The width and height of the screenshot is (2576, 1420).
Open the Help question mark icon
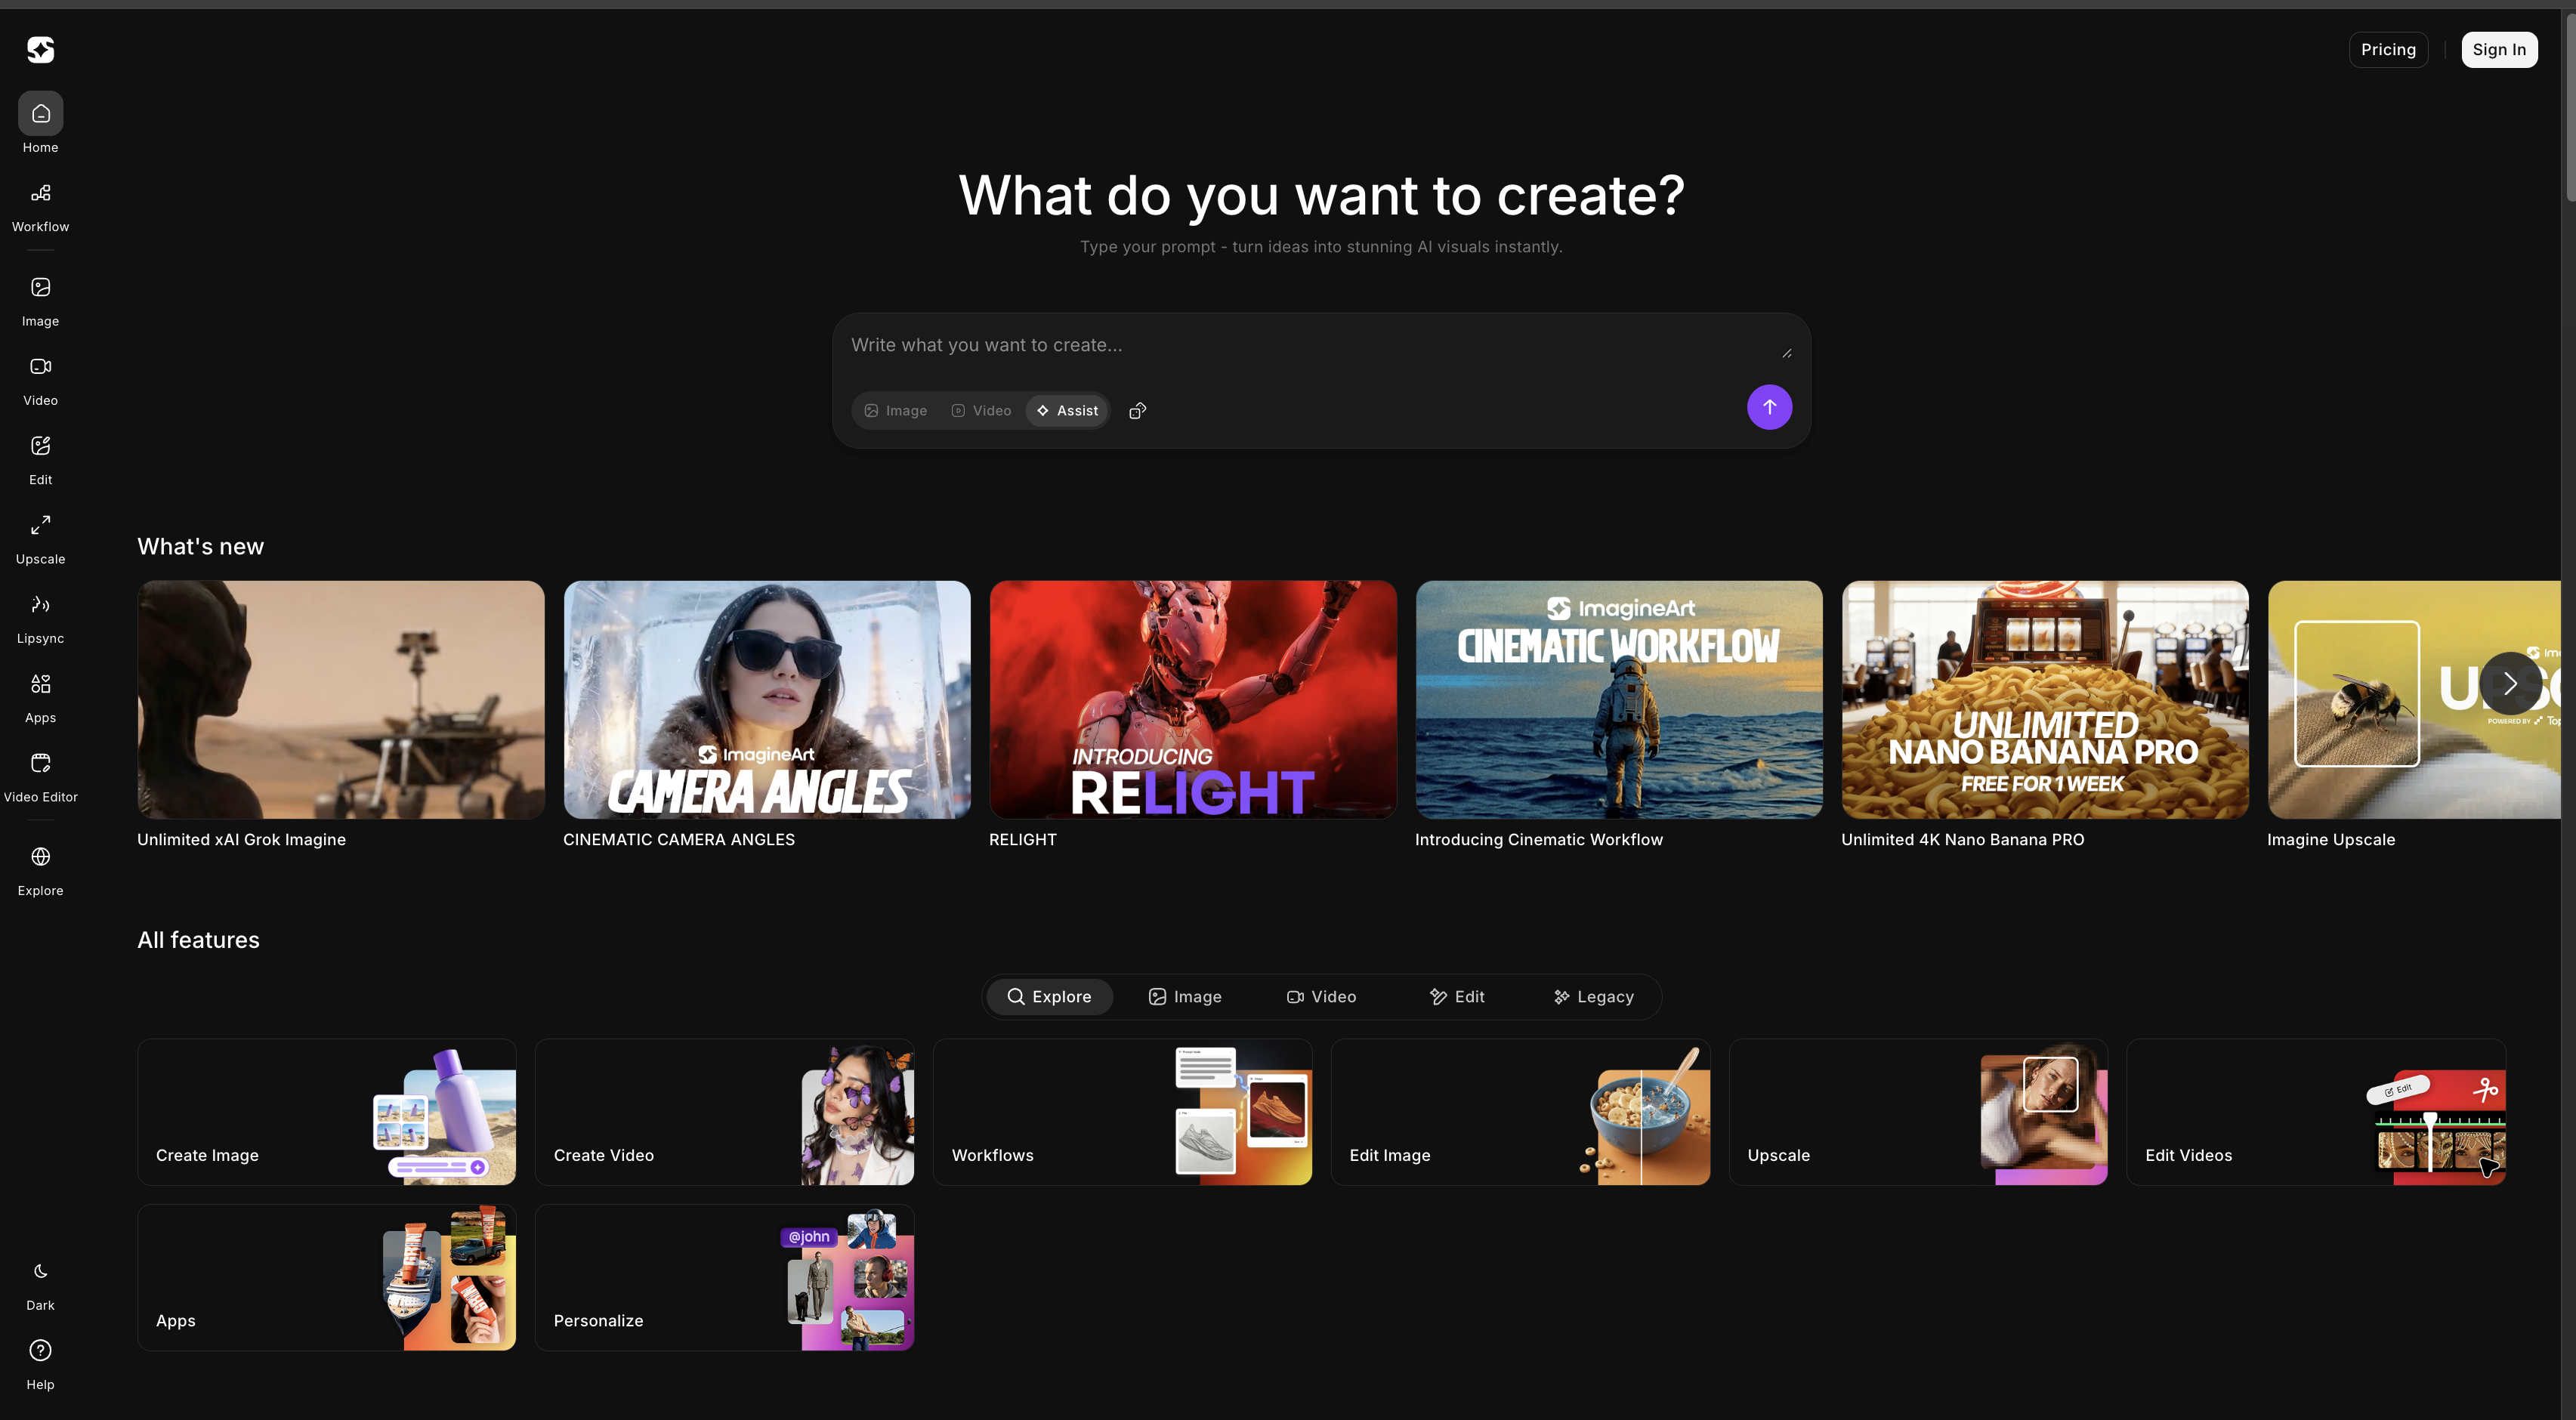tap(40, 1351)
